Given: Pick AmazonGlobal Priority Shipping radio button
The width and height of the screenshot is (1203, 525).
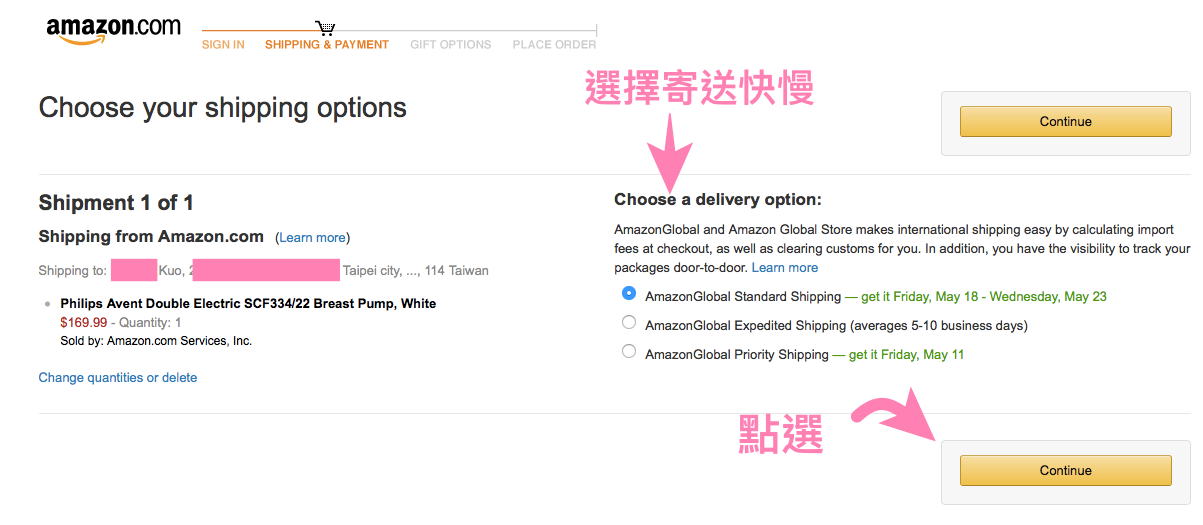Looking at the screenshot, I should pos(629,351).
